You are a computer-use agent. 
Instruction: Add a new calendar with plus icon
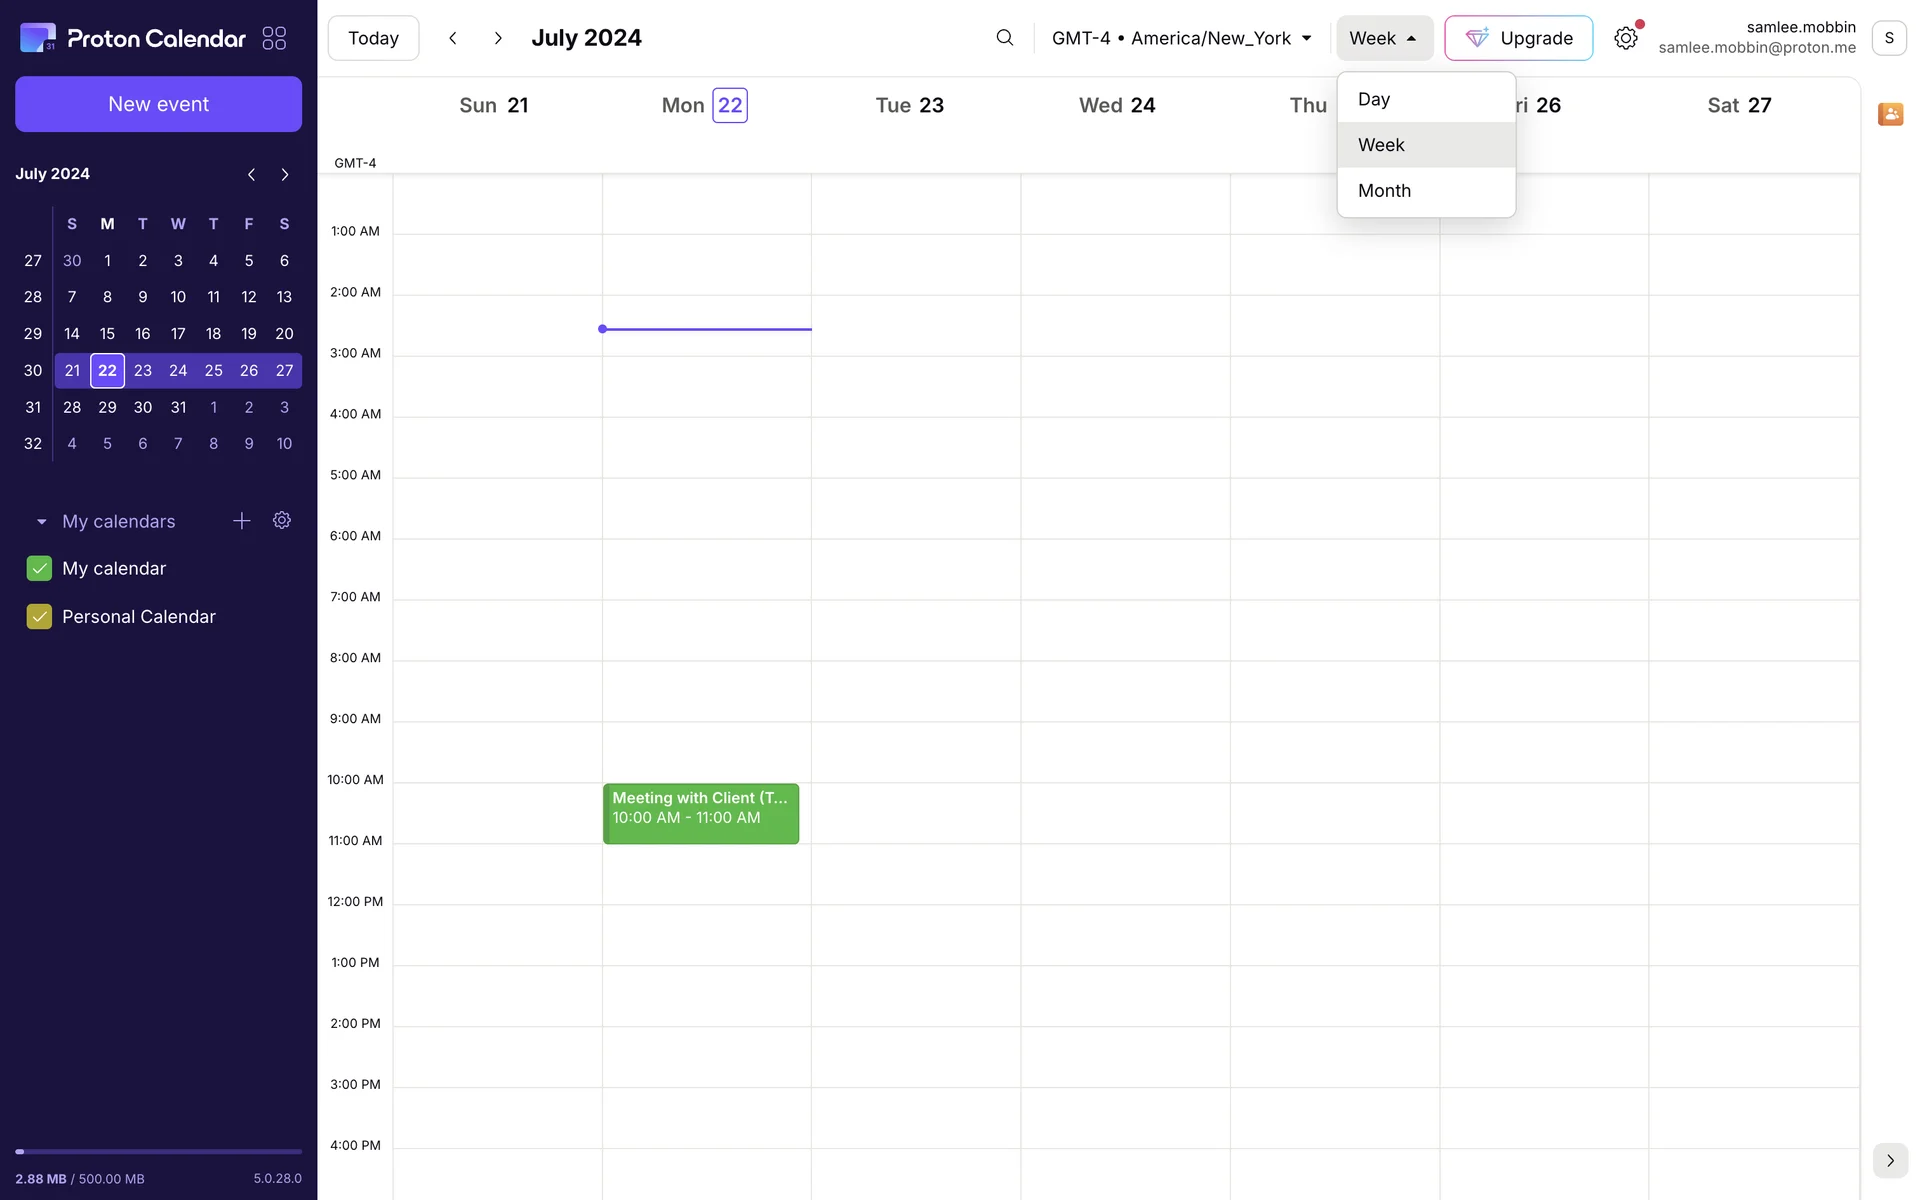[x=241, y=521]
